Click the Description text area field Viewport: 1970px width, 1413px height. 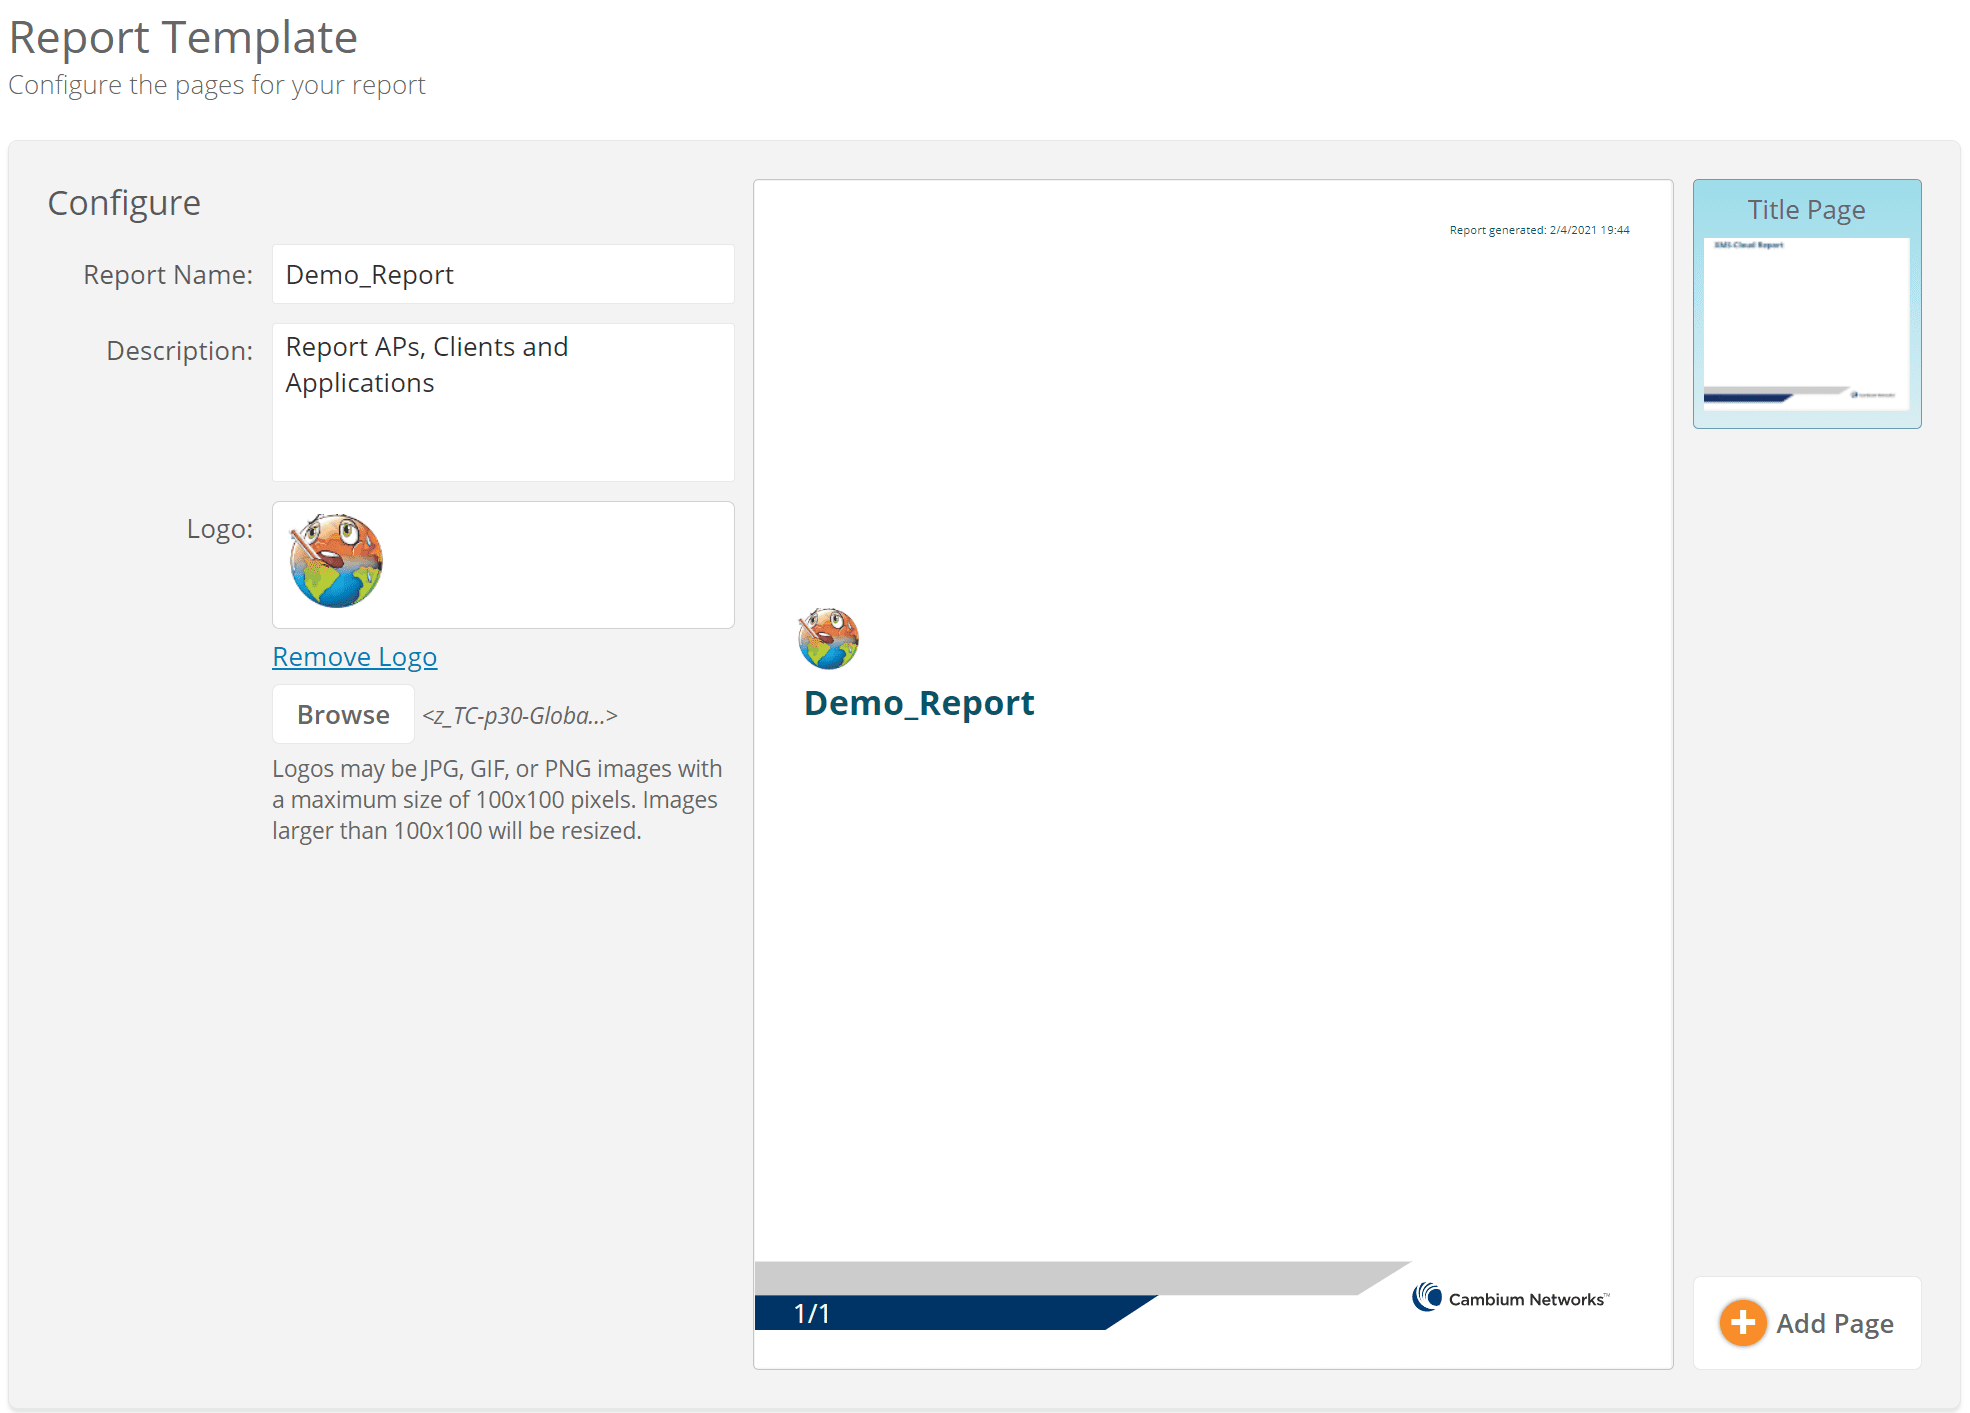click(502, 402)
